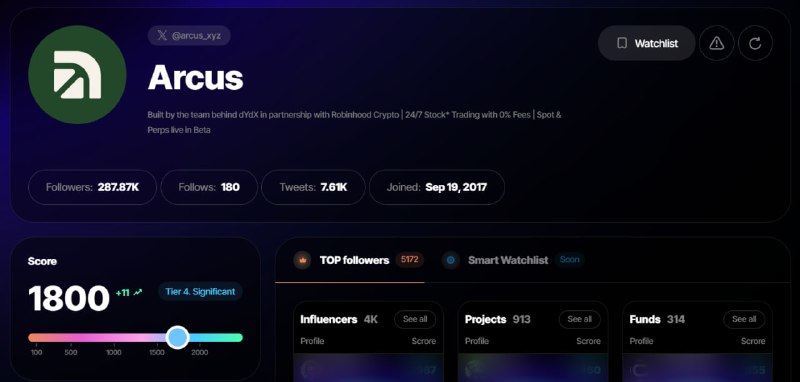Click the 5172 followers count badge

pyautogui.click(x=410, y=260)
